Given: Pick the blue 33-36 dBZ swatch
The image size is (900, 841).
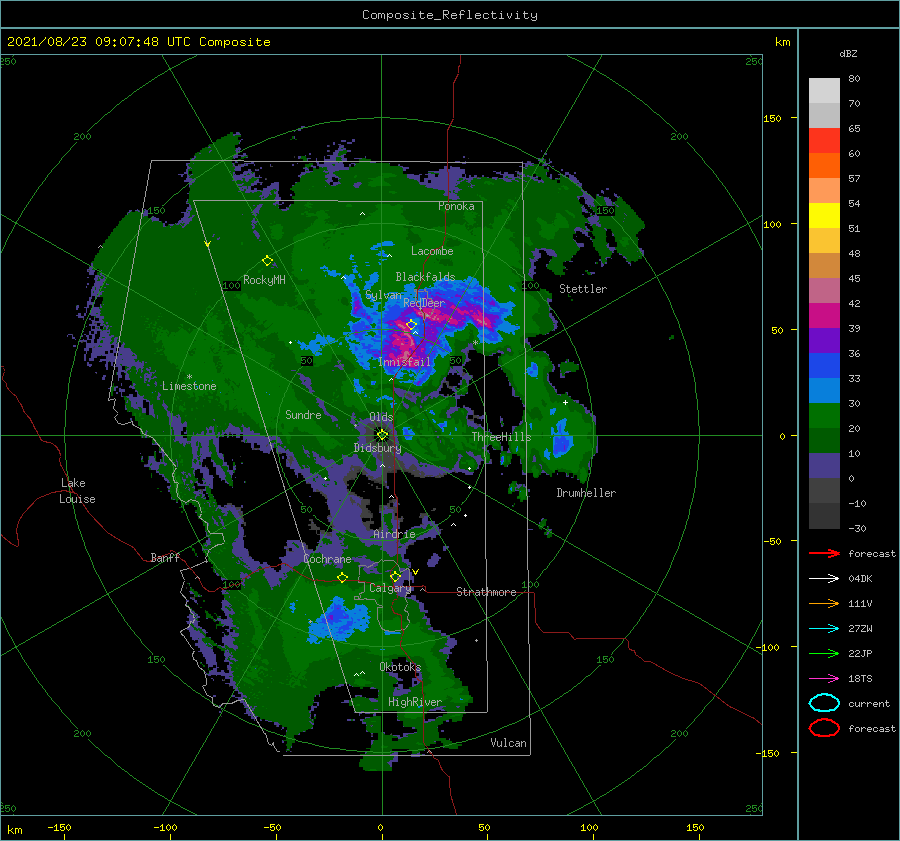Looking at the screenshot, I should (x=824, y=365).
